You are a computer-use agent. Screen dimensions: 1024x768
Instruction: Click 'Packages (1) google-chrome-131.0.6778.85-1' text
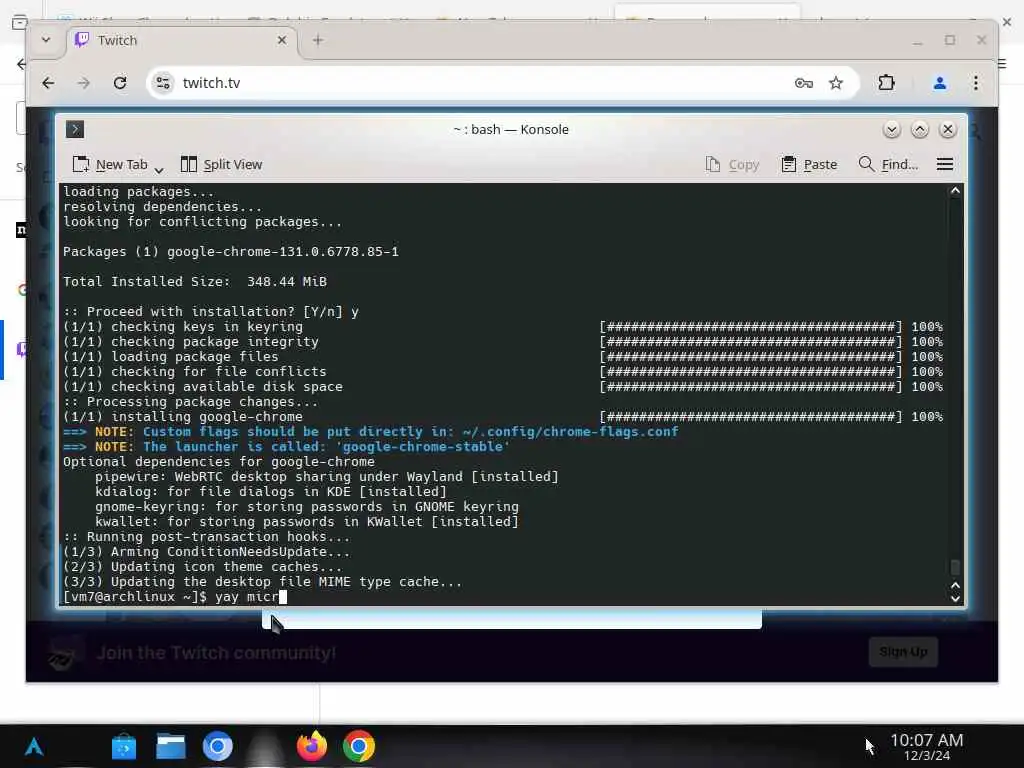click(231, 251)
